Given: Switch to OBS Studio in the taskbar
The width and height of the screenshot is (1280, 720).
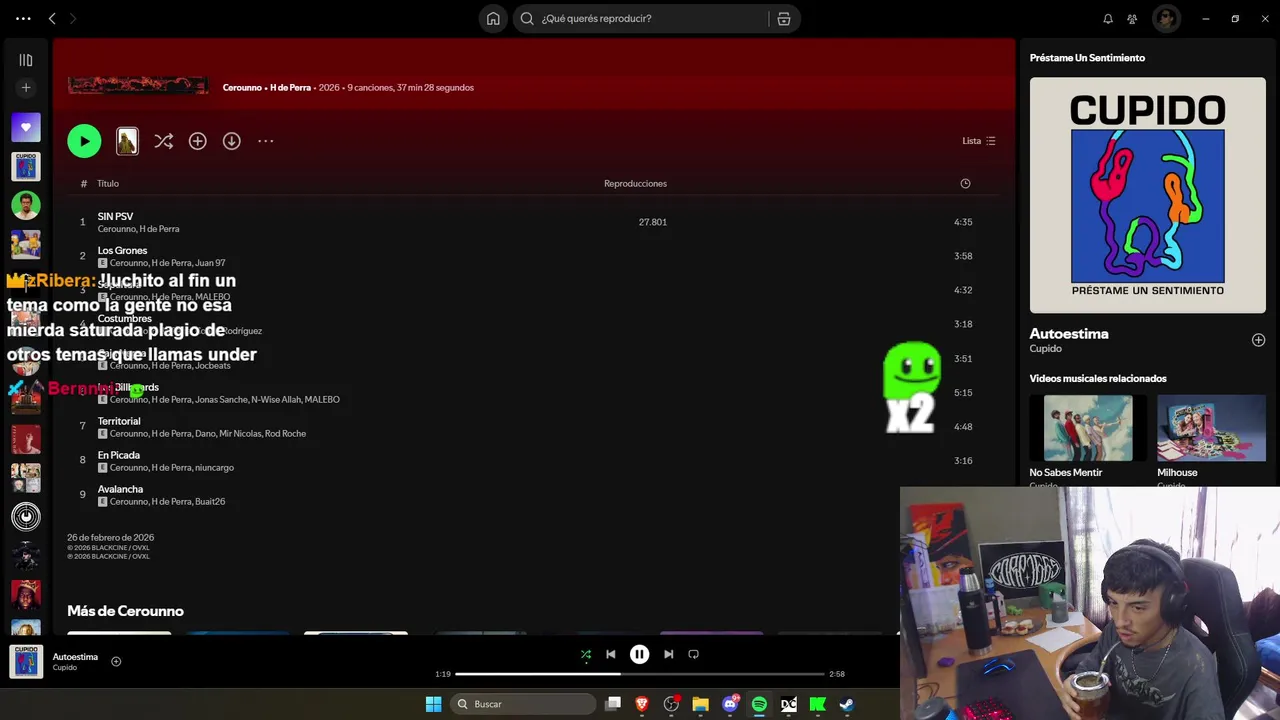Looking at the screenshot, I should [671, 704].
